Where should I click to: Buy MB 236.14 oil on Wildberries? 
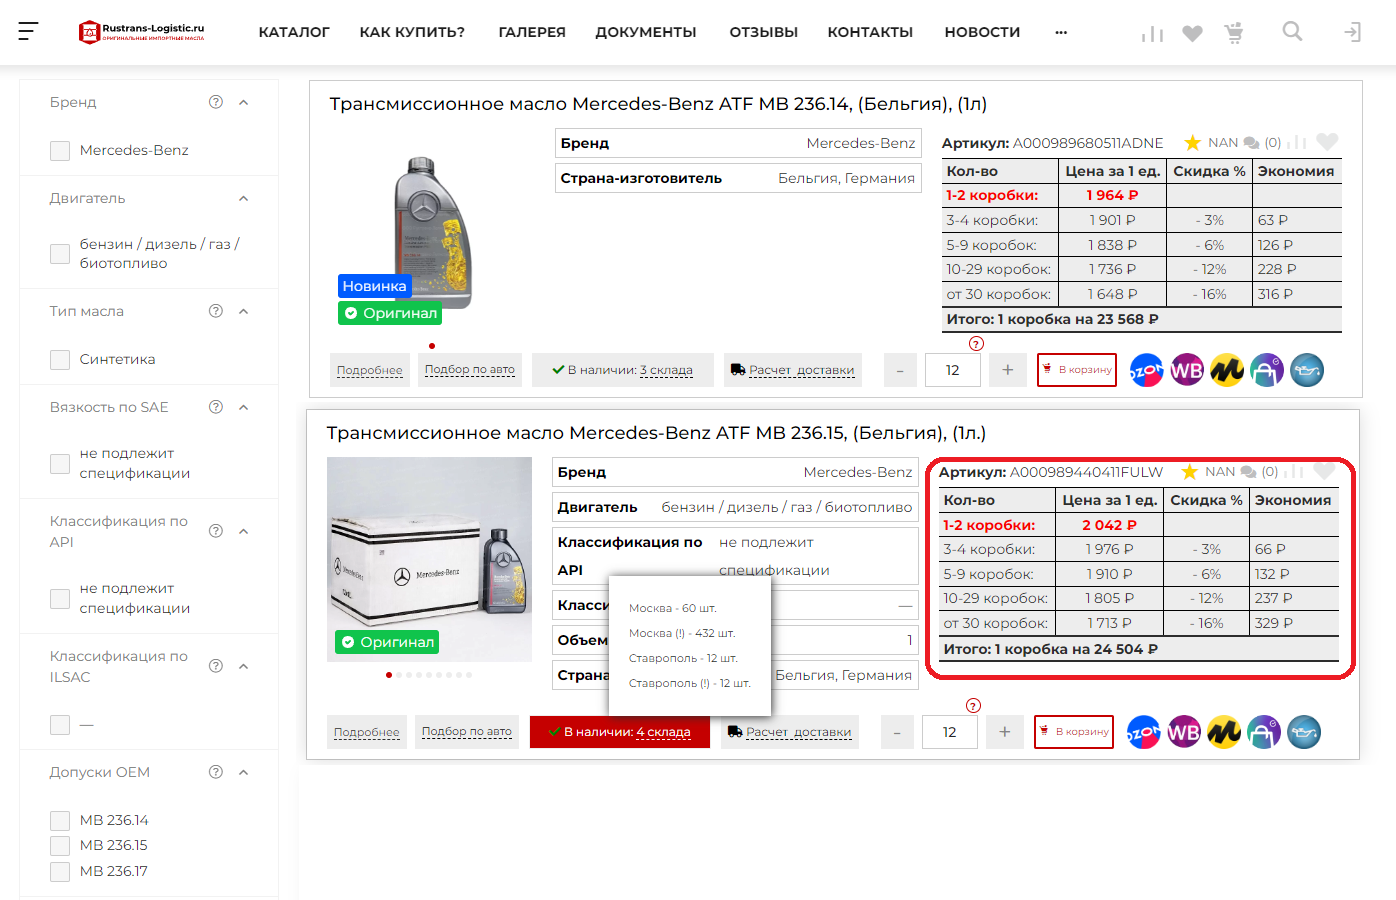coord(1186,370)
